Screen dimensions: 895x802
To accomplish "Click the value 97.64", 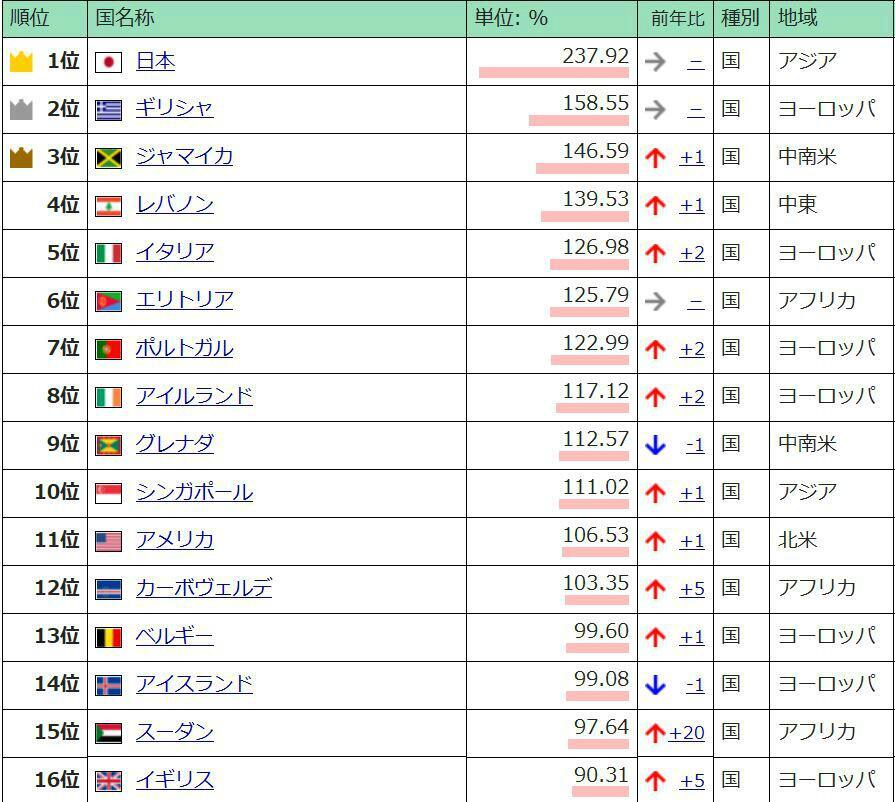I will [601, 727].
